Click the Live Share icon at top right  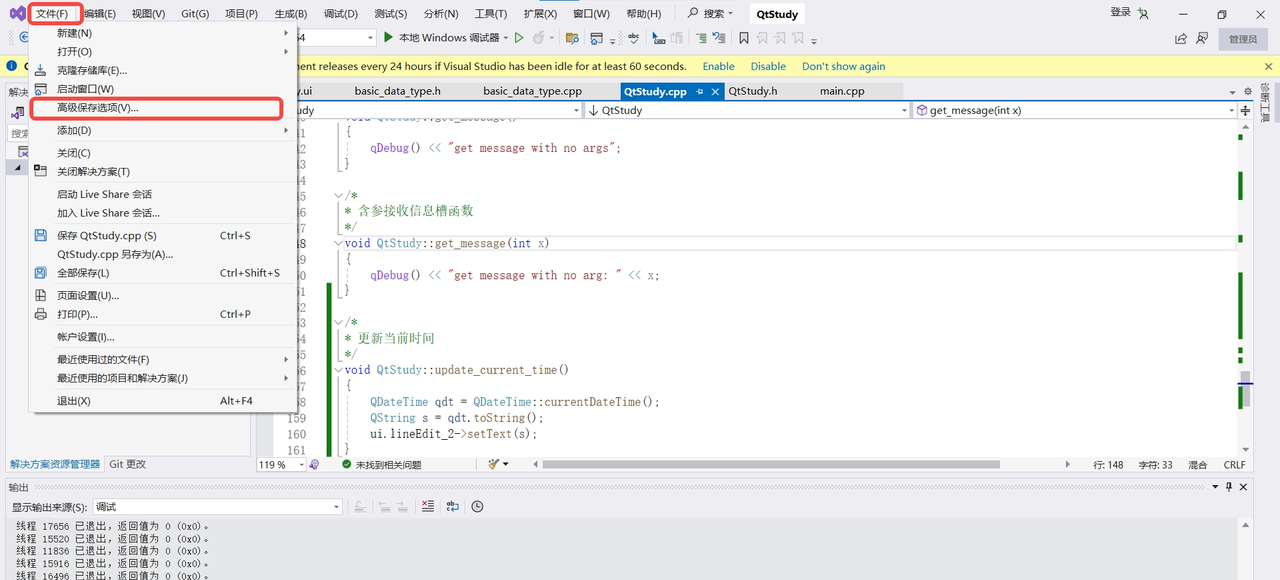1181,38
